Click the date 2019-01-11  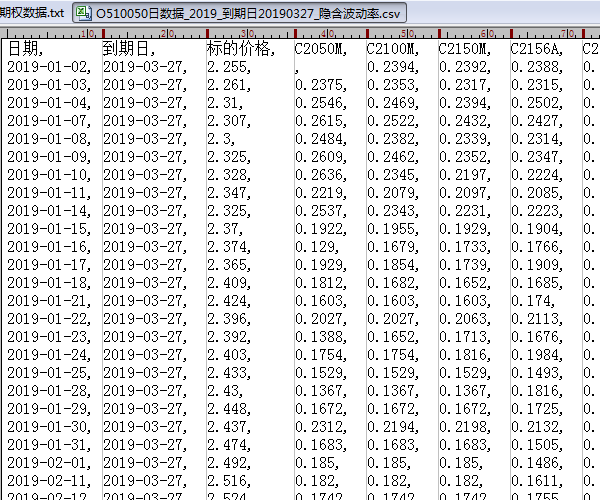pyautogui.click(x=49, y=193)
